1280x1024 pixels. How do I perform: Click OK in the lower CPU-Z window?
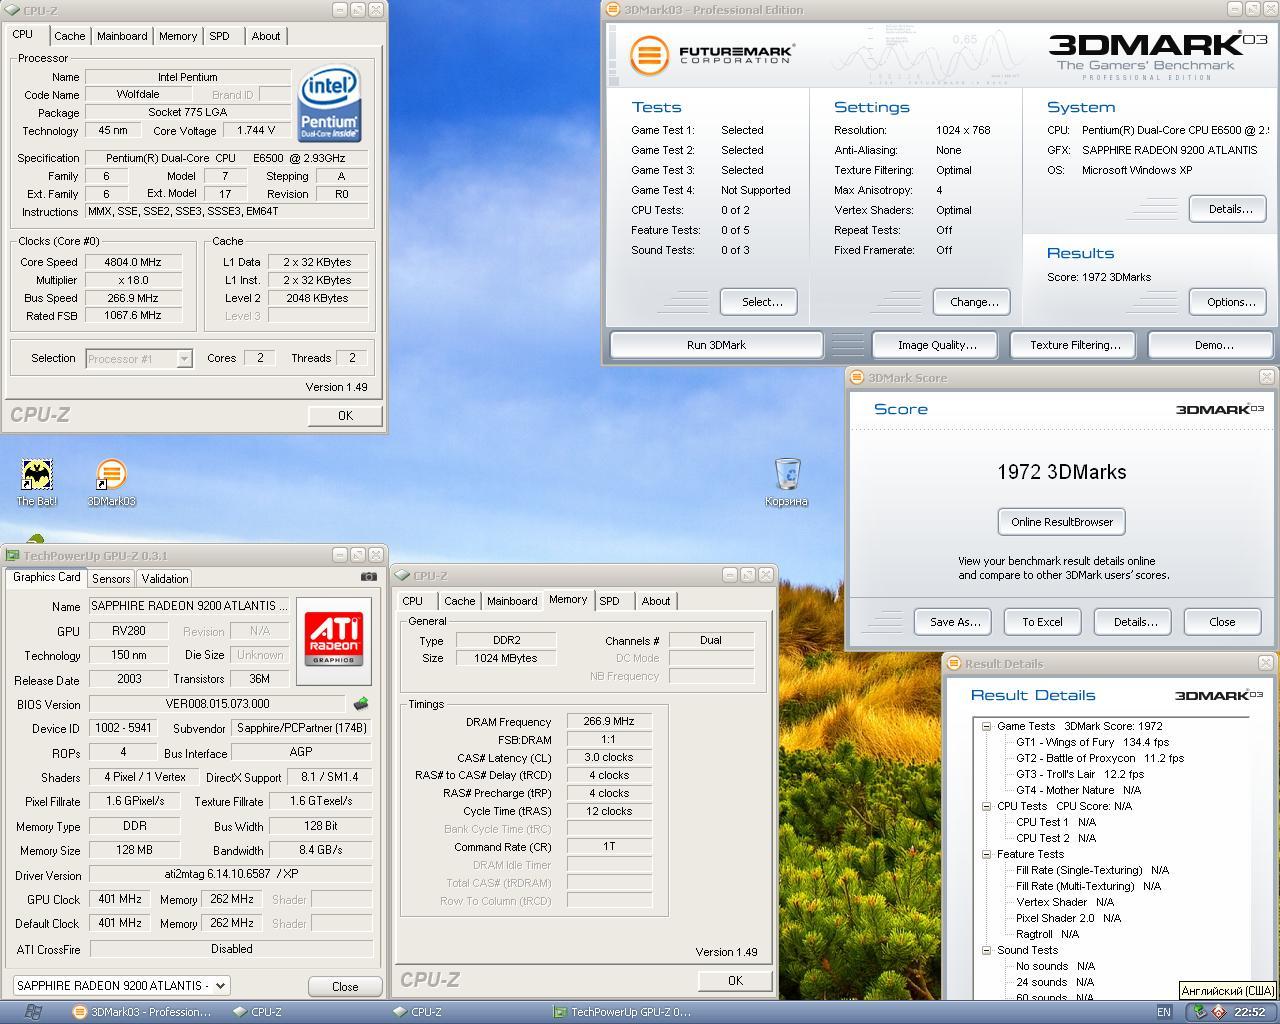point(735,981)
